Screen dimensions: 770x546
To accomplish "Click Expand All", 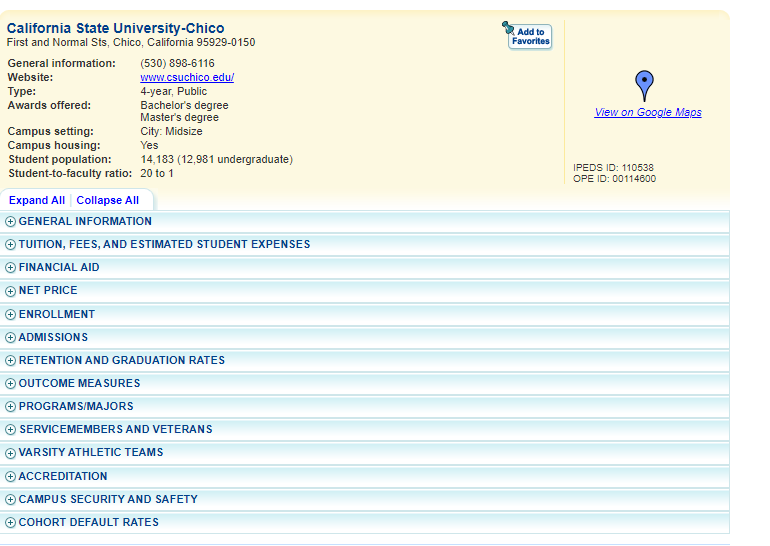I will tap(37, 200).
